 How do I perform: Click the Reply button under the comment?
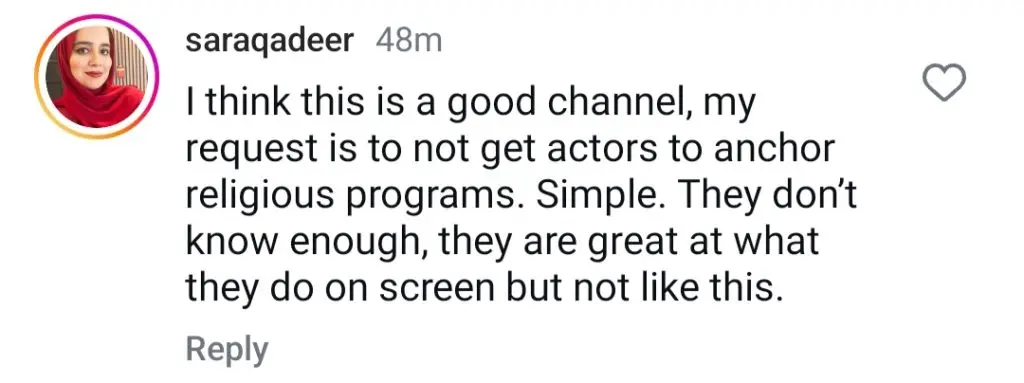point(227,349)
